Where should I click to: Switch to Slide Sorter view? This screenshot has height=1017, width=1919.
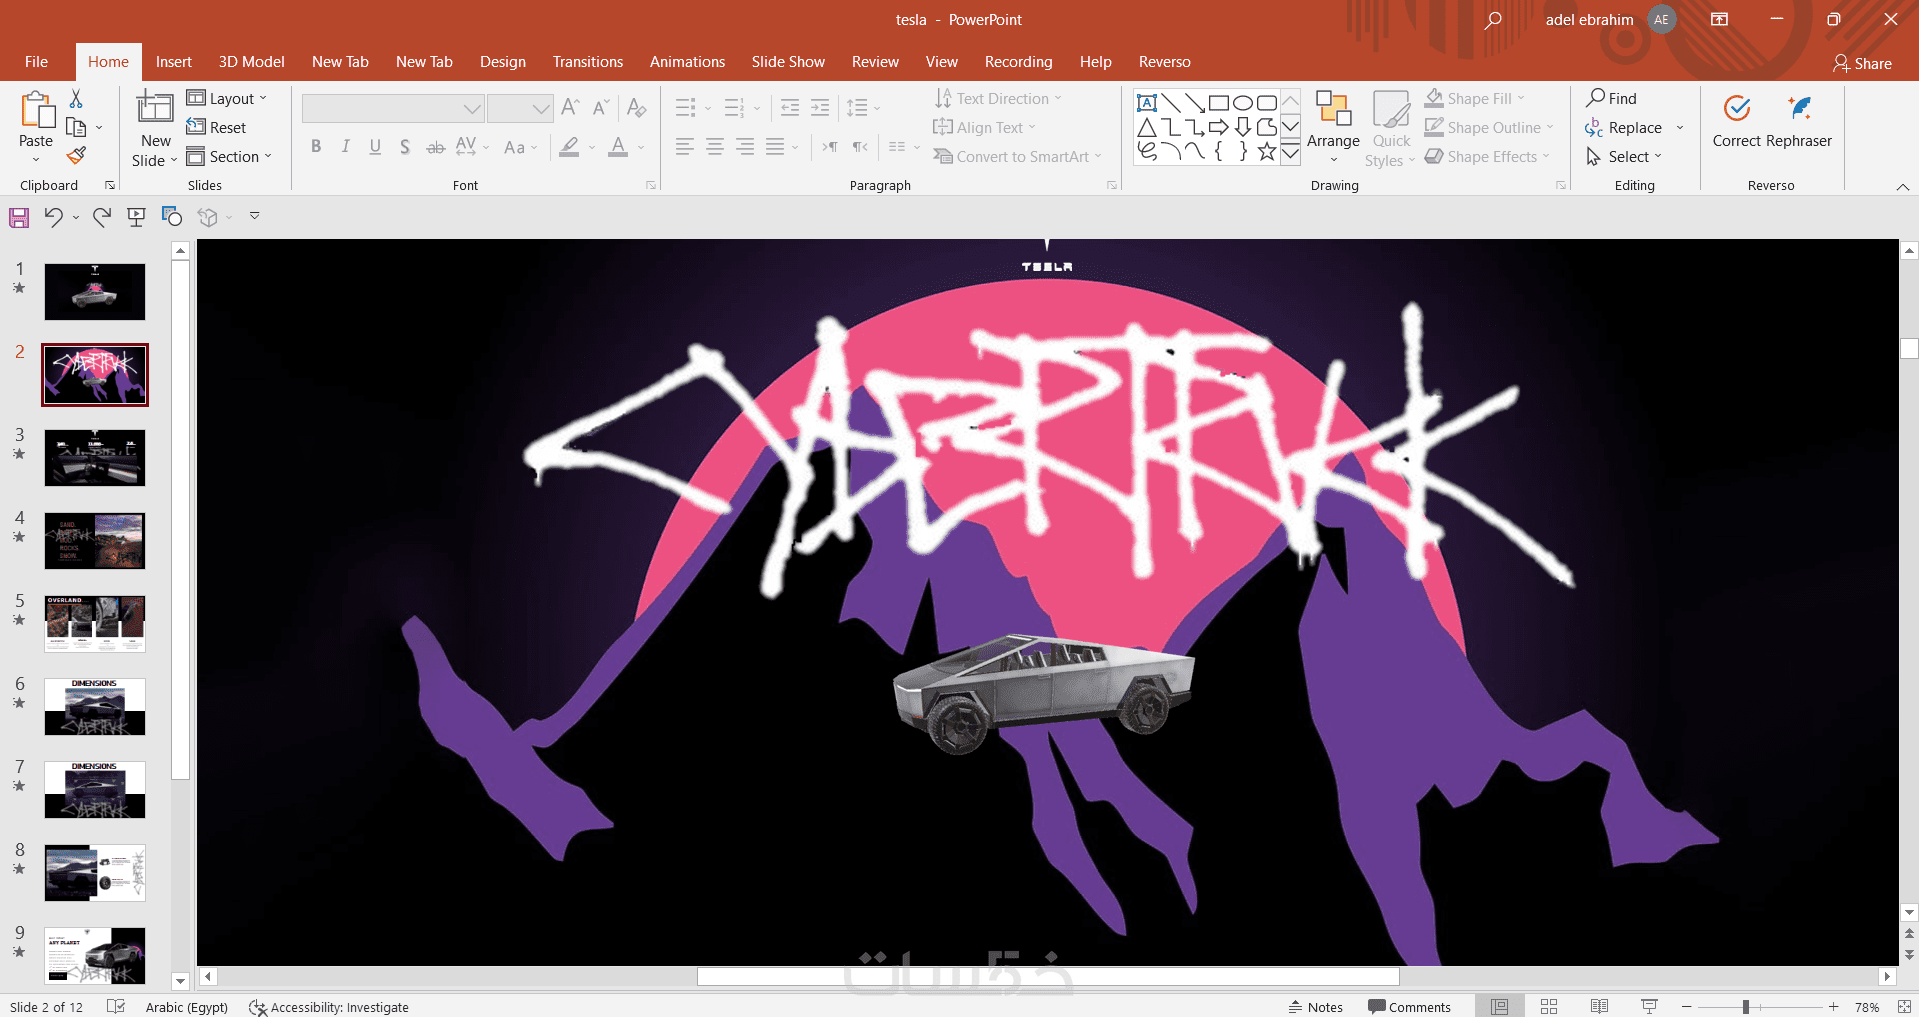(1549, 1007)
